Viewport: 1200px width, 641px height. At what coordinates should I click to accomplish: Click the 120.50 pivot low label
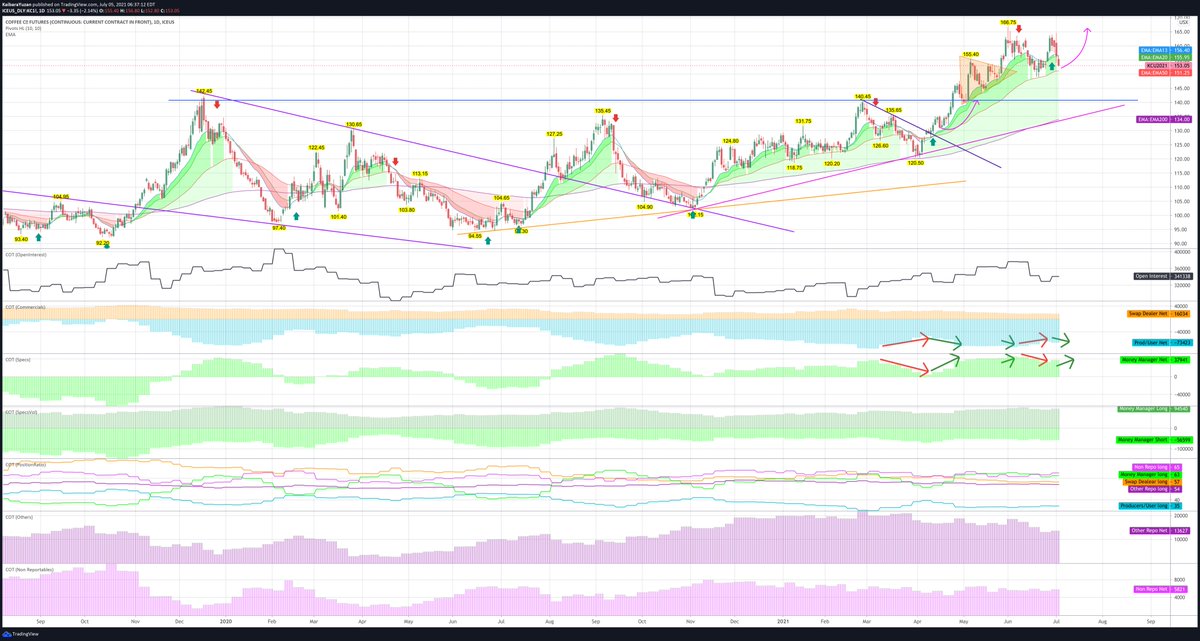[x=915, y=162]
